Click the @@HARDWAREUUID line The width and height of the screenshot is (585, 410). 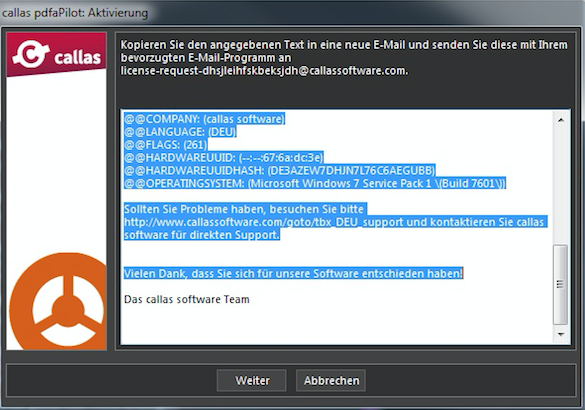pyautogui.click(x=223, y=157)
